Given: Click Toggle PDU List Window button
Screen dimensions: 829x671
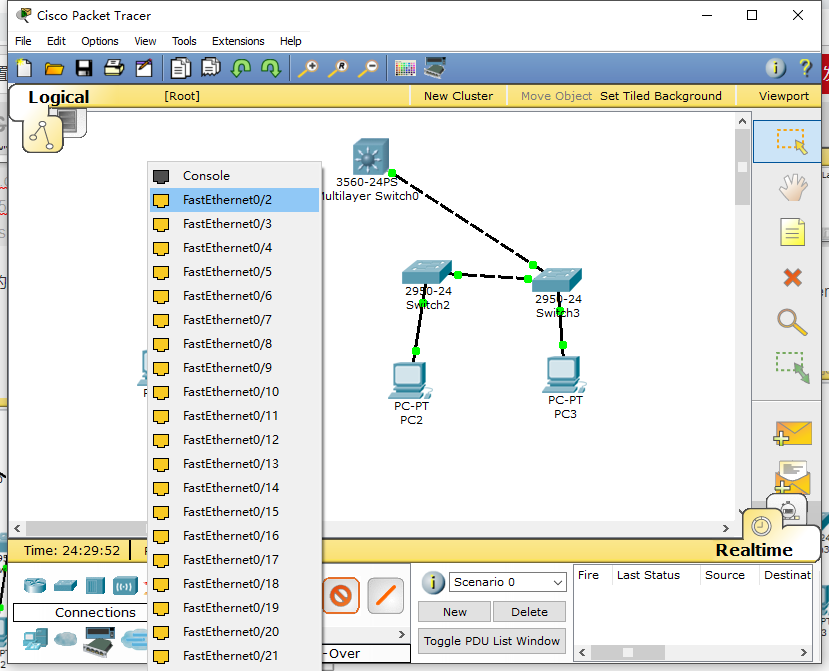Looking at the screenshot, I should click(492, 641).
